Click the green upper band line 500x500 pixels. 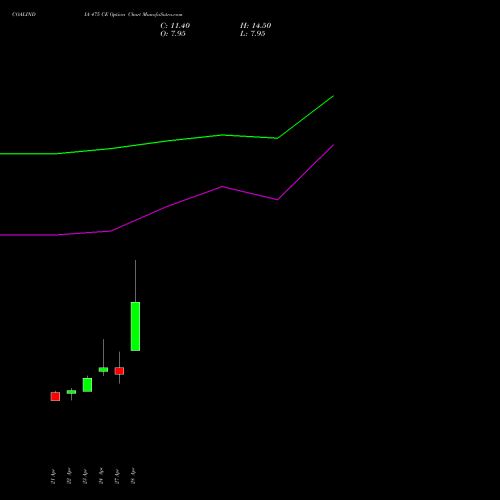[x=167, y=141]
